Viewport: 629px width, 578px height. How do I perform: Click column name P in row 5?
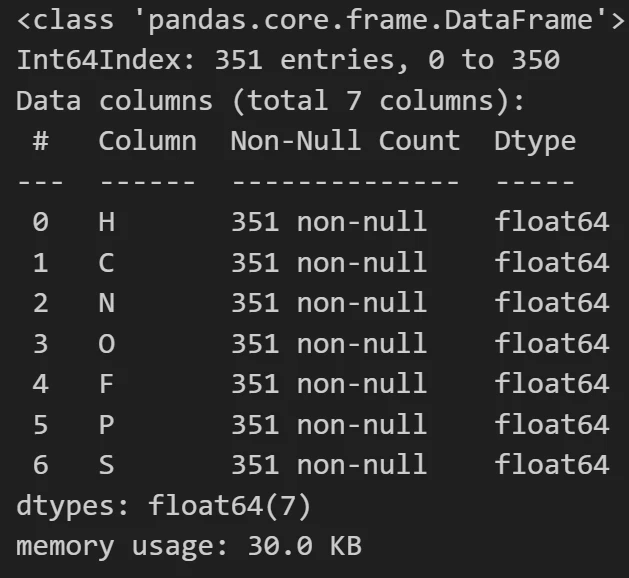(x=106, y=424)
